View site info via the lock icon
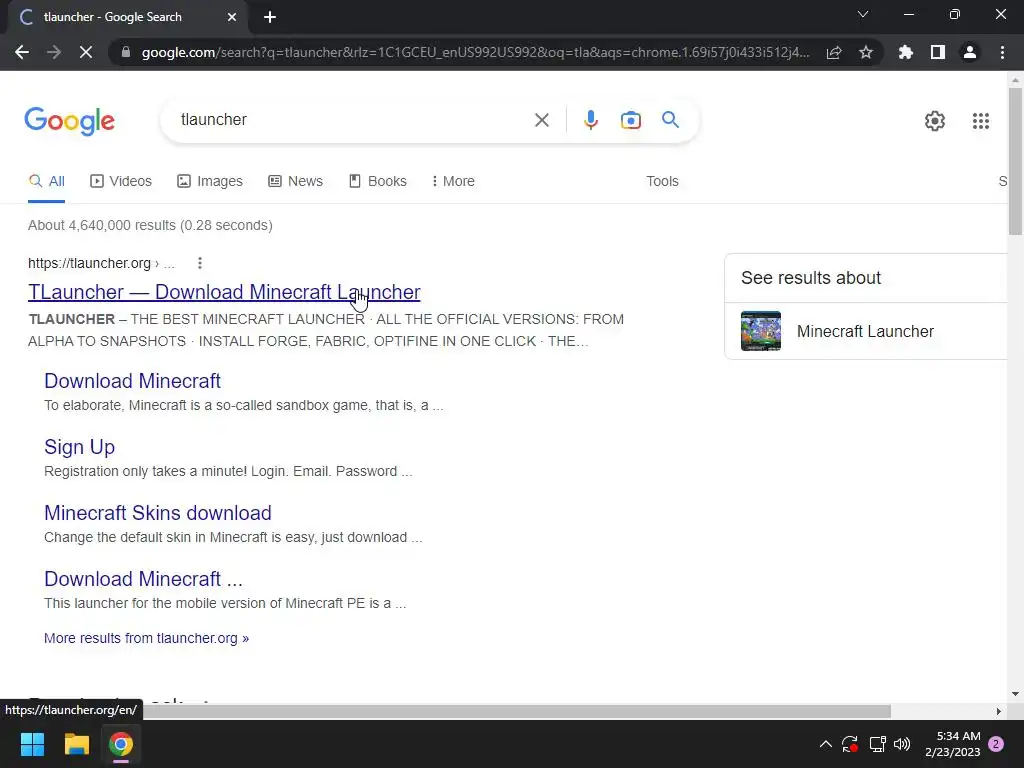1024x768 pixels. click(x=126, y=52)
